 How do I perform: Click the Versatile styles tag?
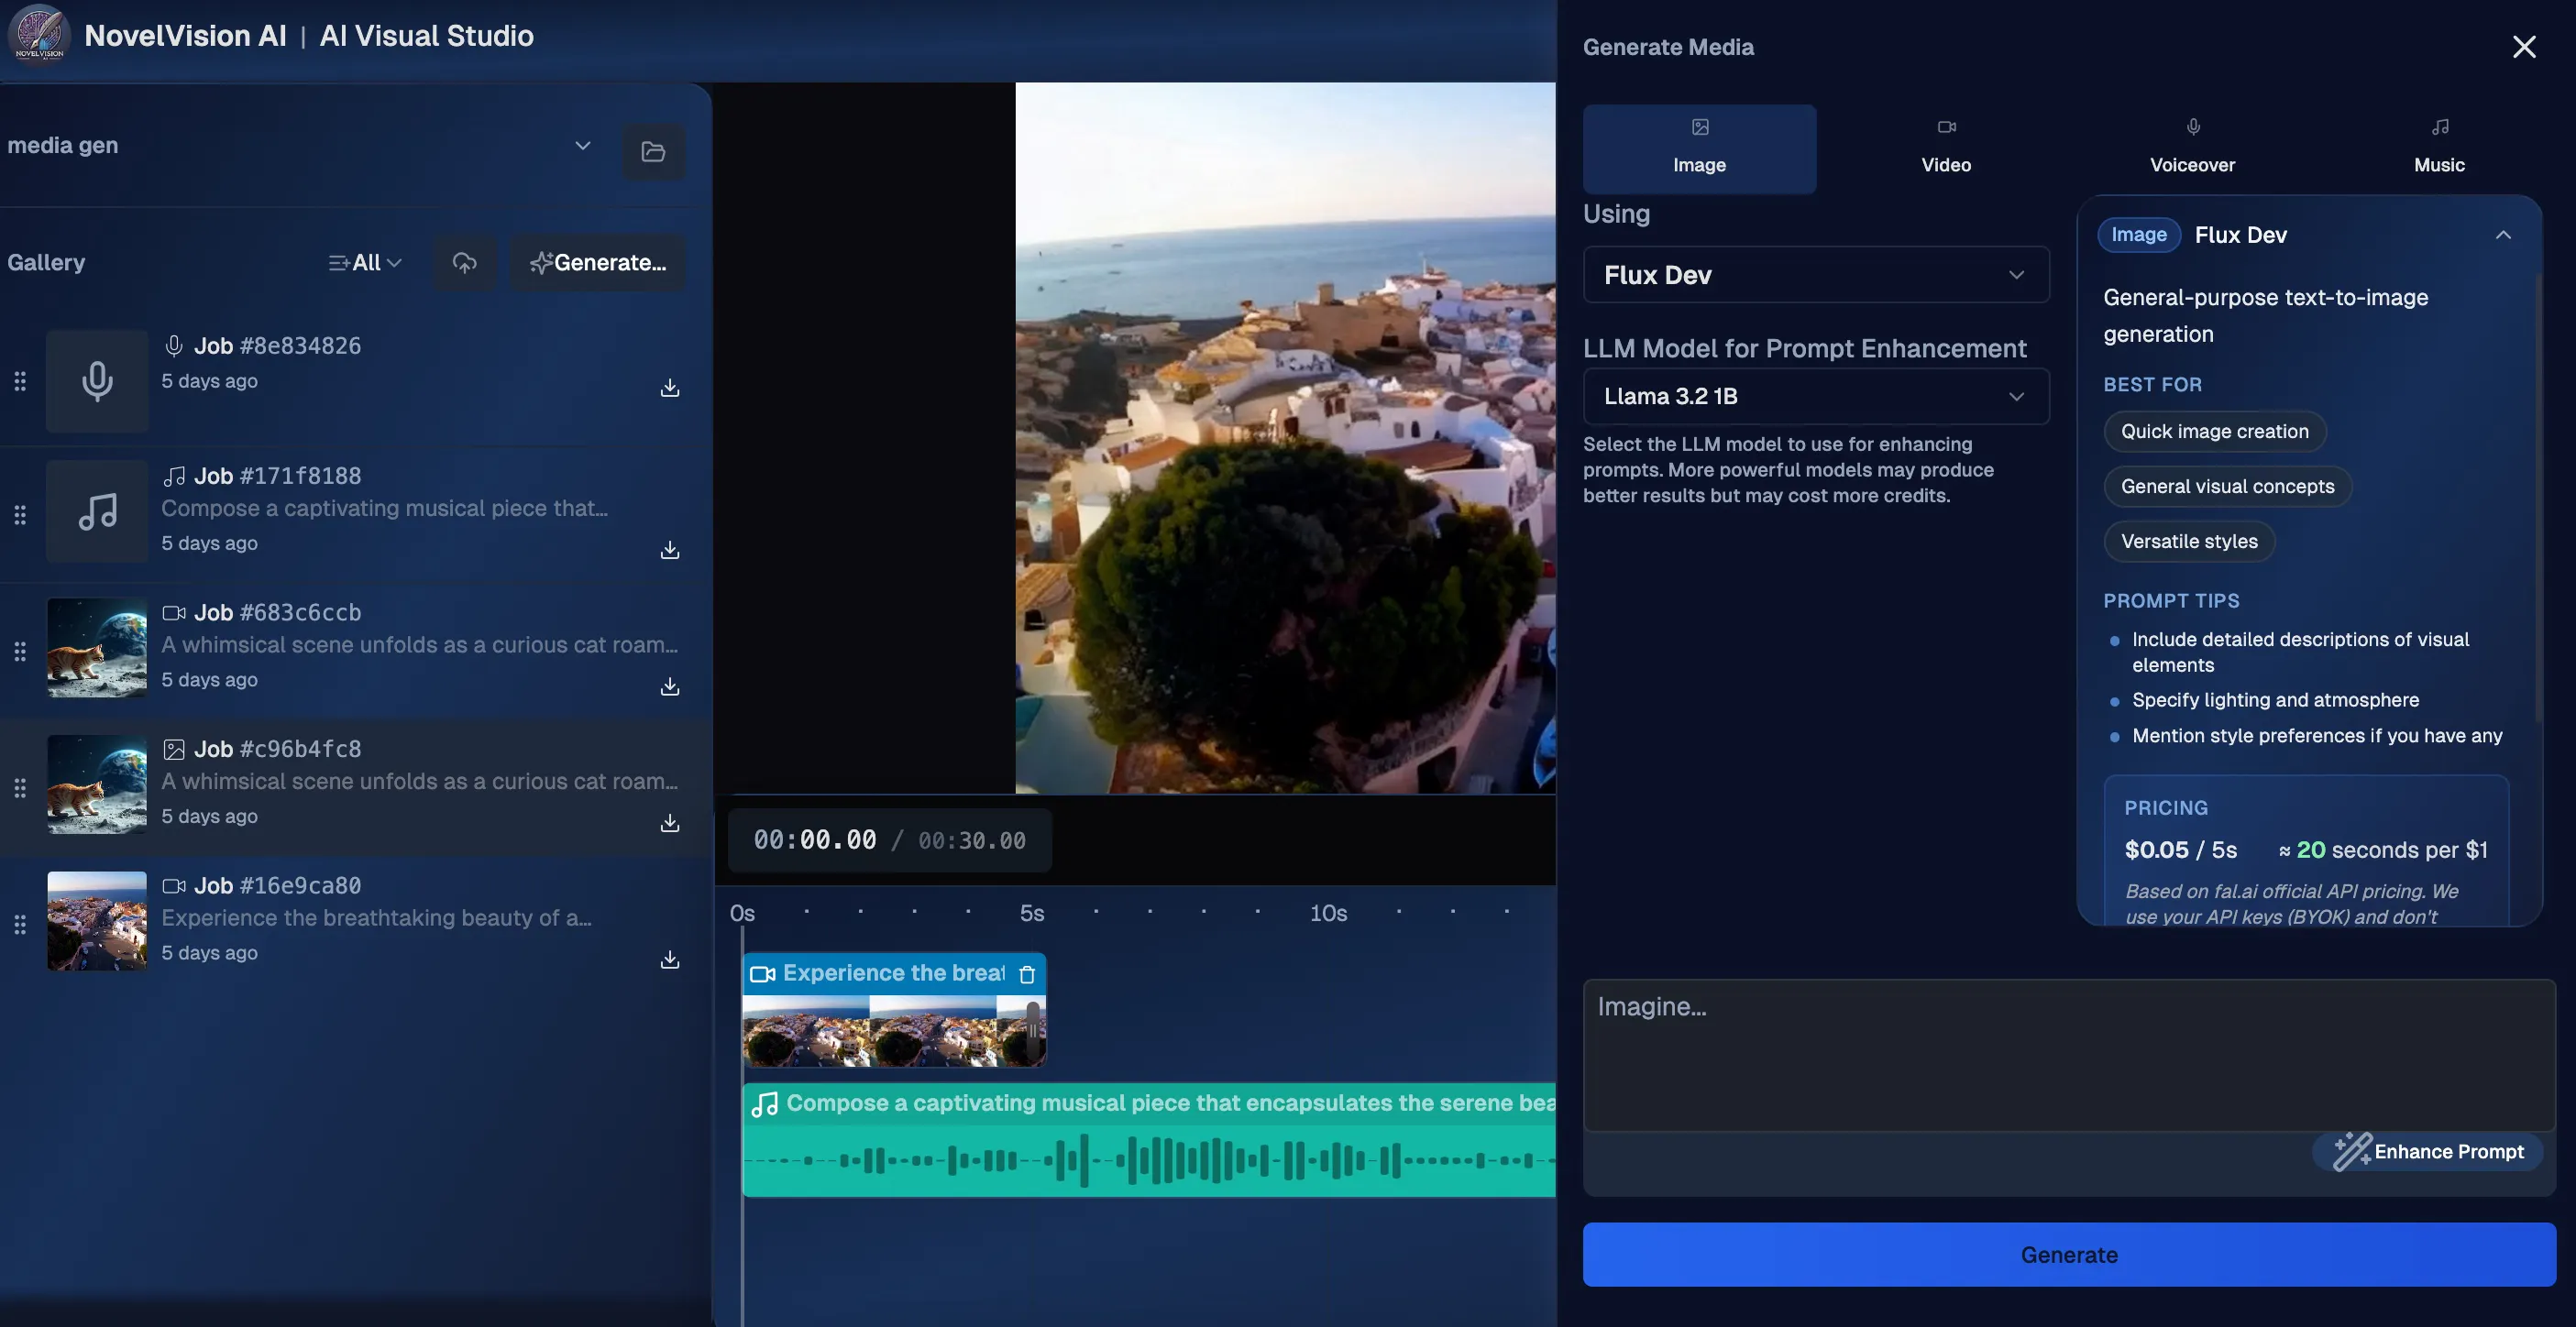2189,541
